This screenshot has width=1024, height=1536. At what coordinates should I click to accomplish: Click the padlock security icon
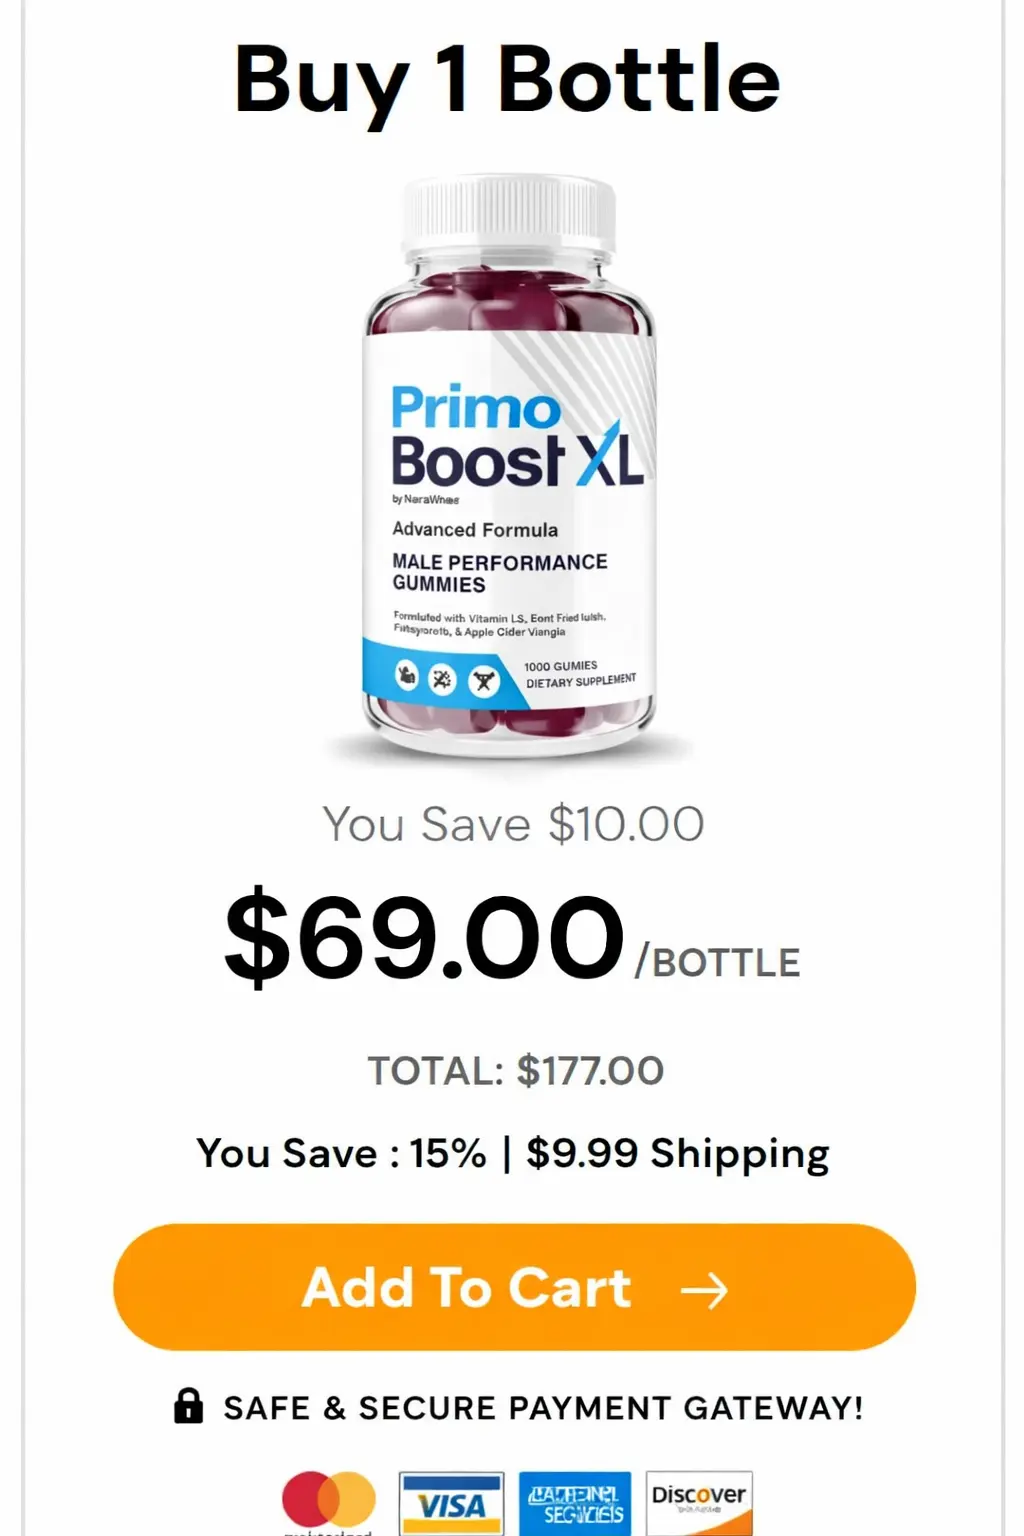pyautogui.click(x=188, y=1407)
